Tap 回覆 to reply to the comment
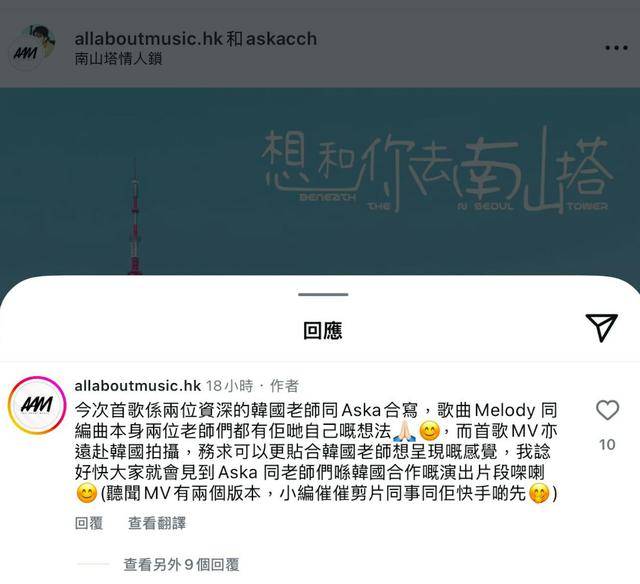640x584 pixels. coord(89,523)
